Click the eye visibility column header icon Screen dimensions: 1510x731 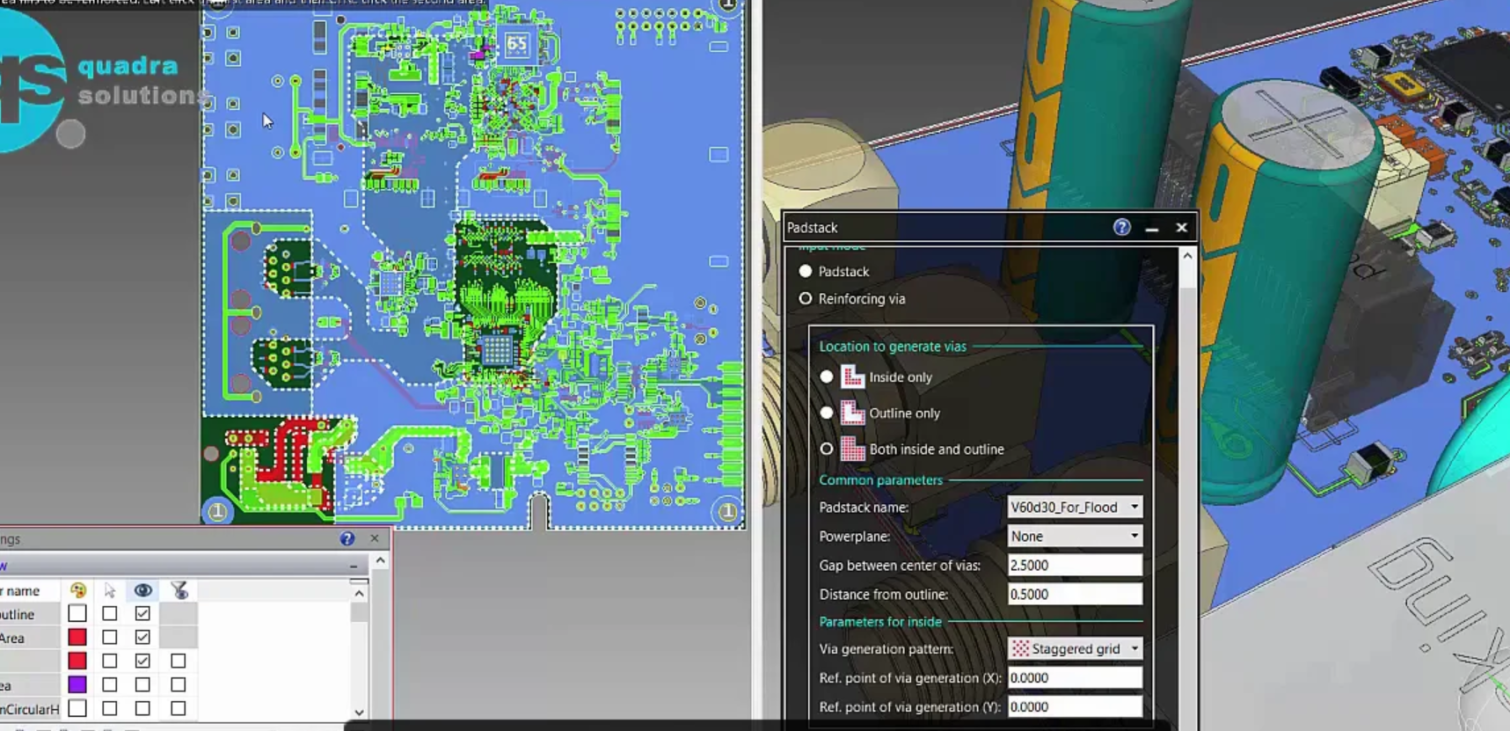tap(143, 590)
